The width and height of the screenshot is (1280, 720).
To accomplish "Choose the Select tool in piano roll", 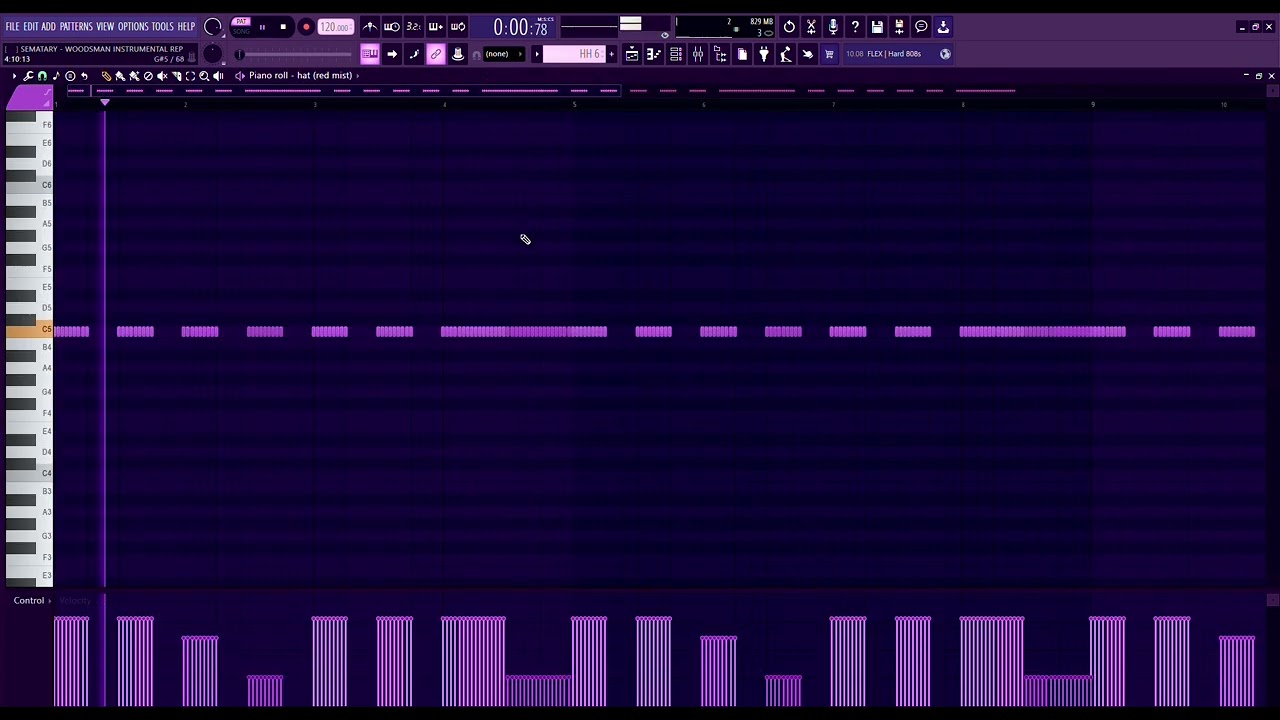I will pos(191,76).
